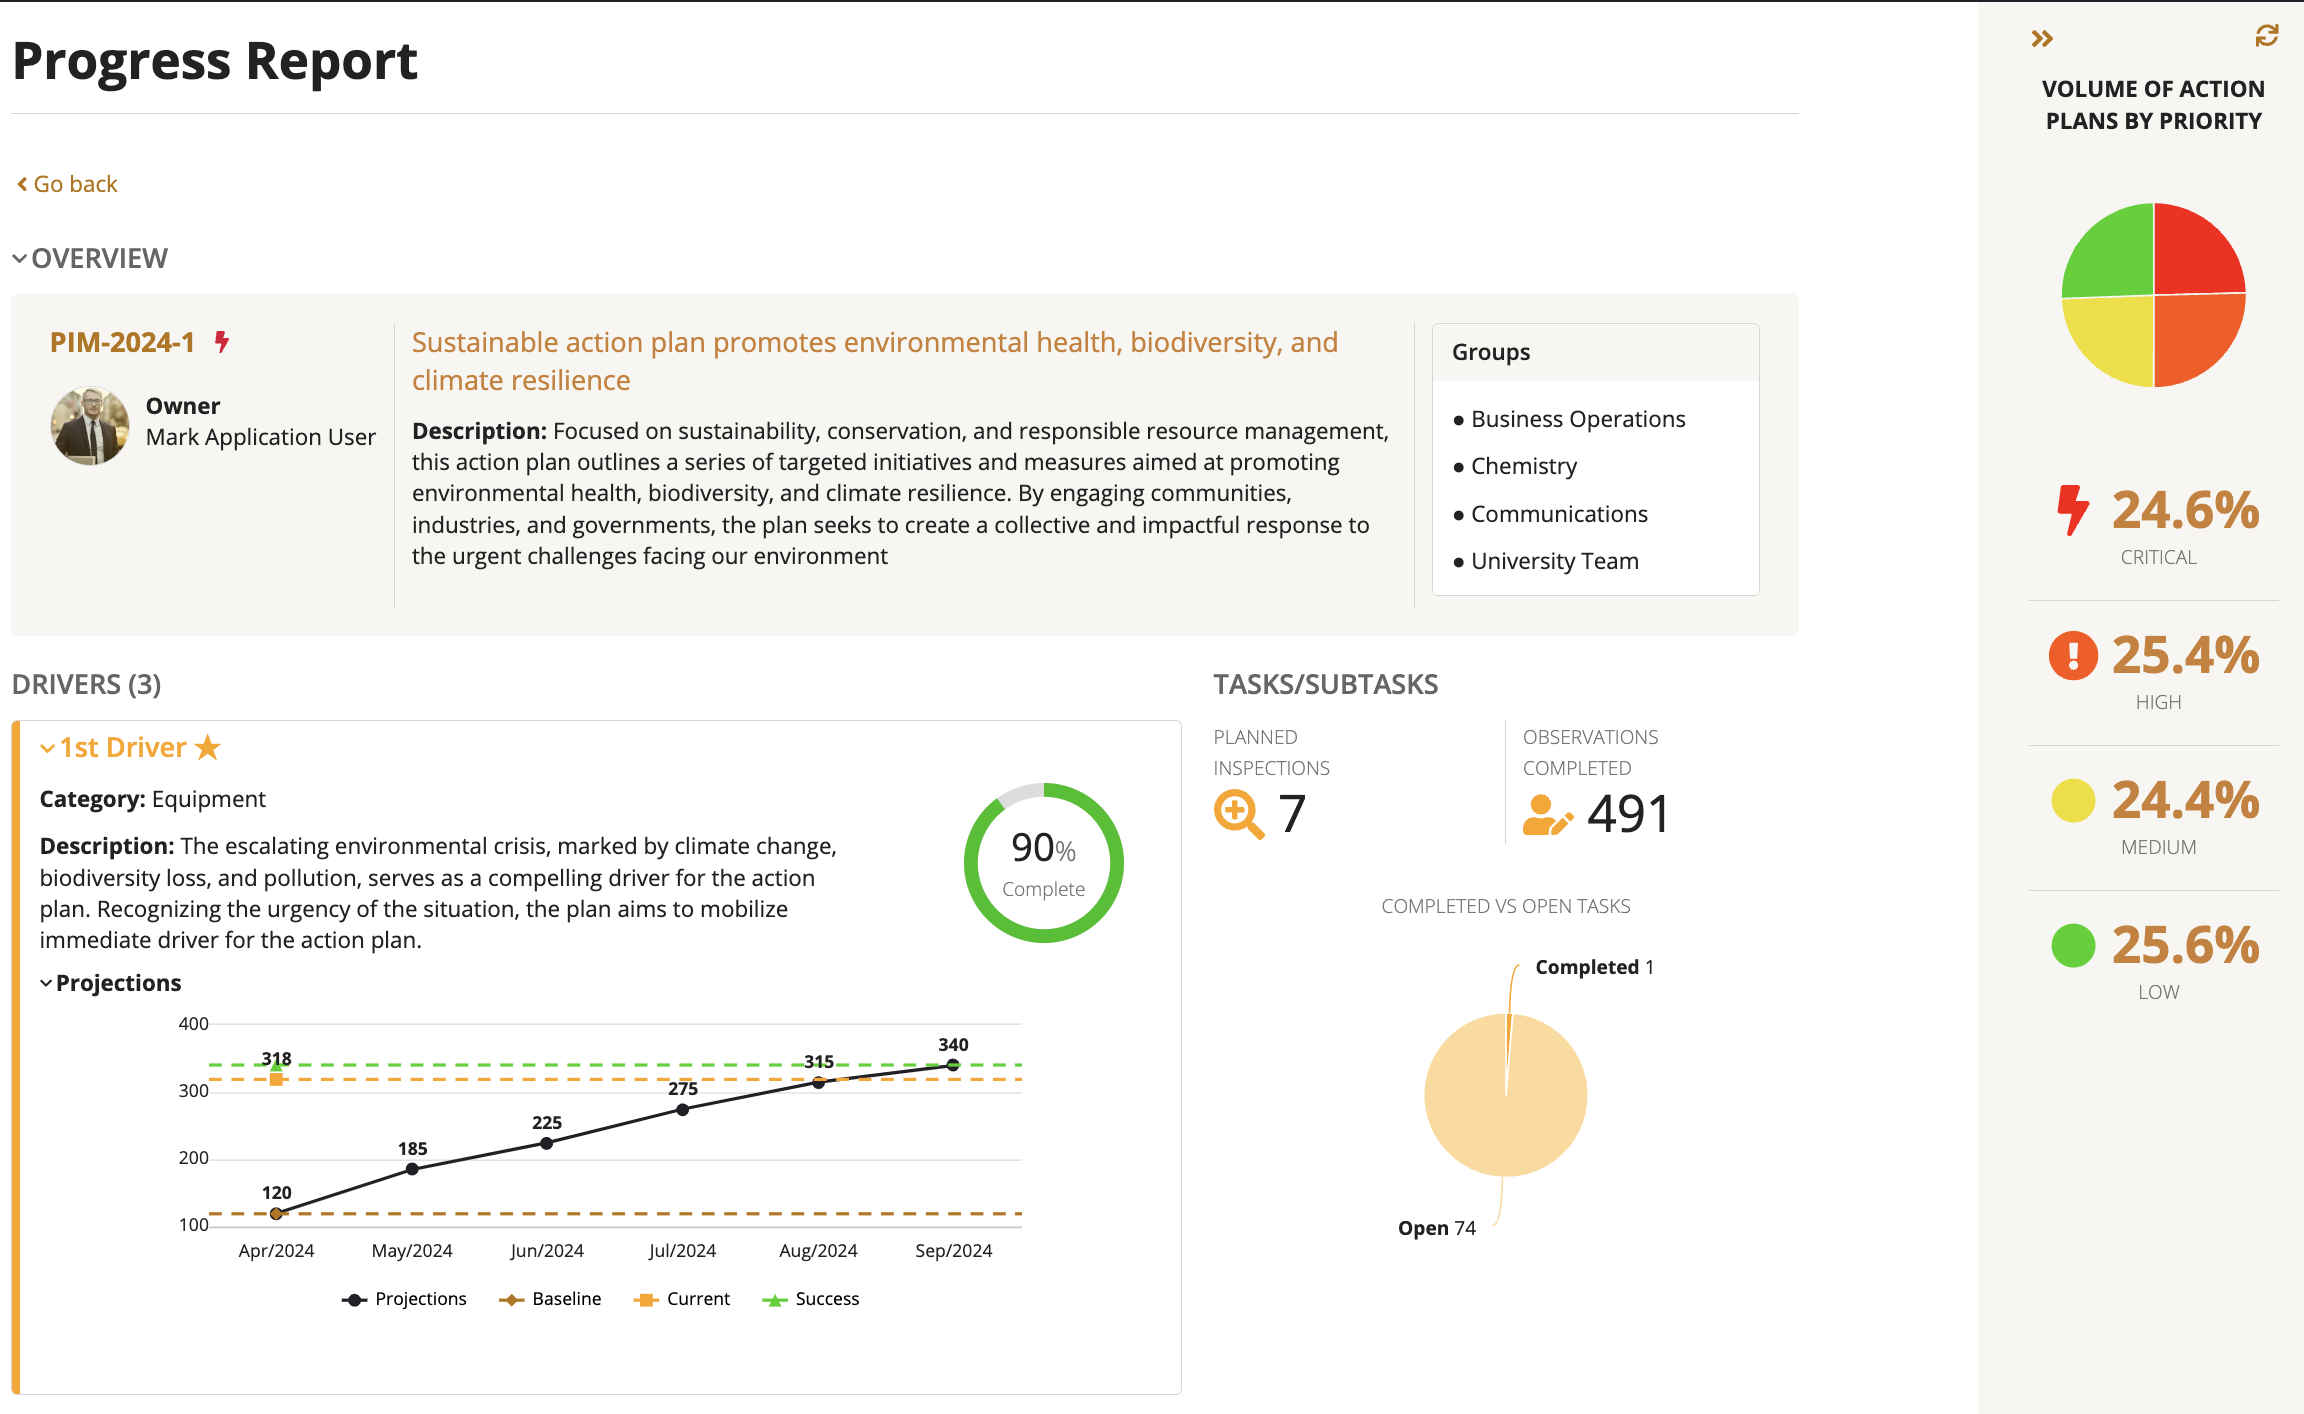Click the 315 projection point at Aug/2024
The height and width of the screenshot is (1414, 2304).
(818, 1082)
